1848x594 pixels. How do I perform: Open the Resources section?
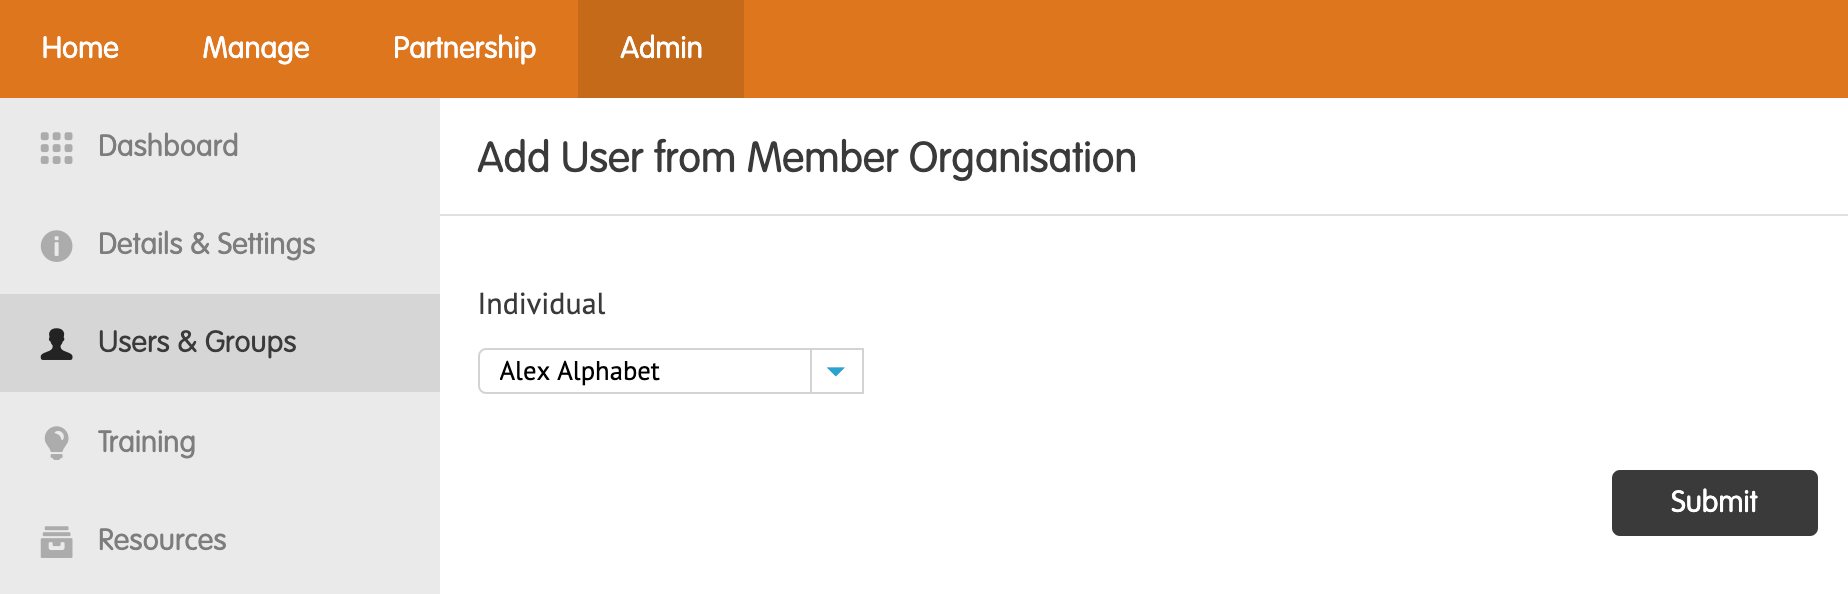pyautogui.click(x=220, y=540)
